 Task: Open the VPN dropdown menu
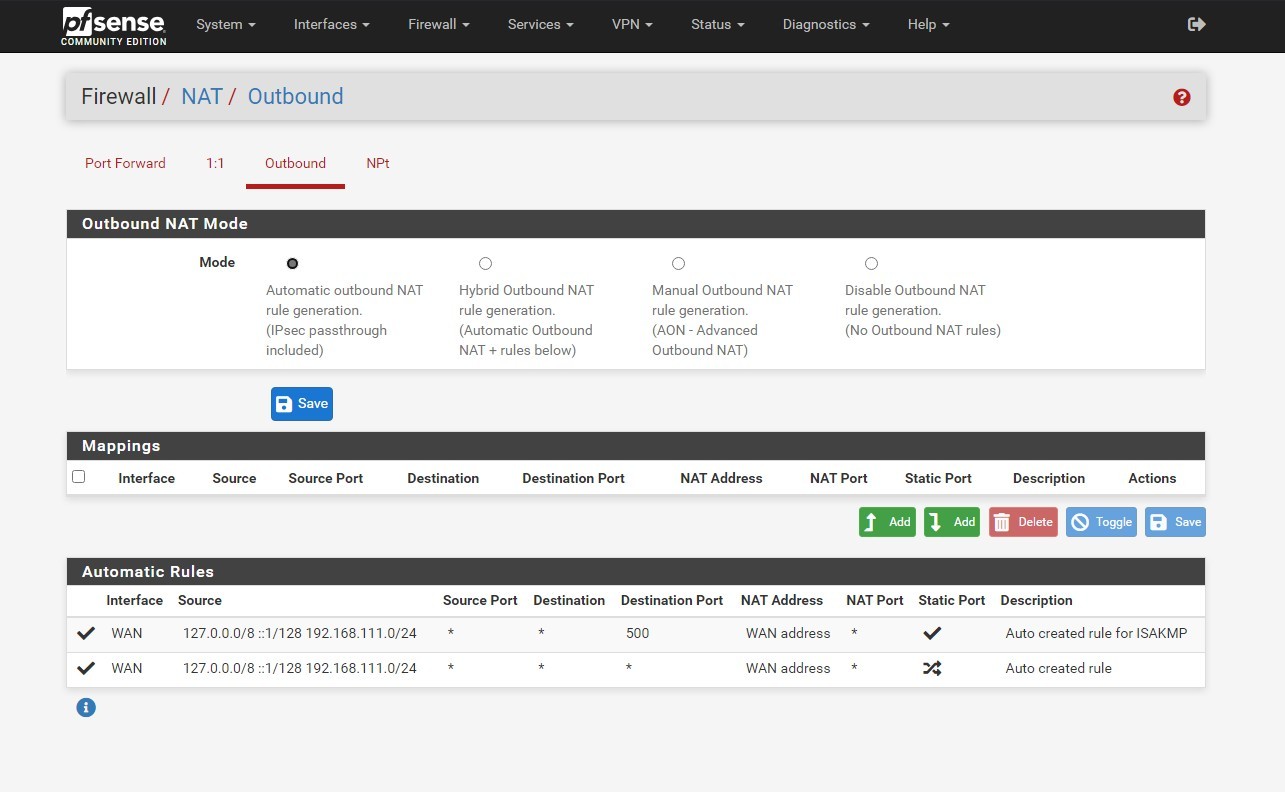pos(631,24)
